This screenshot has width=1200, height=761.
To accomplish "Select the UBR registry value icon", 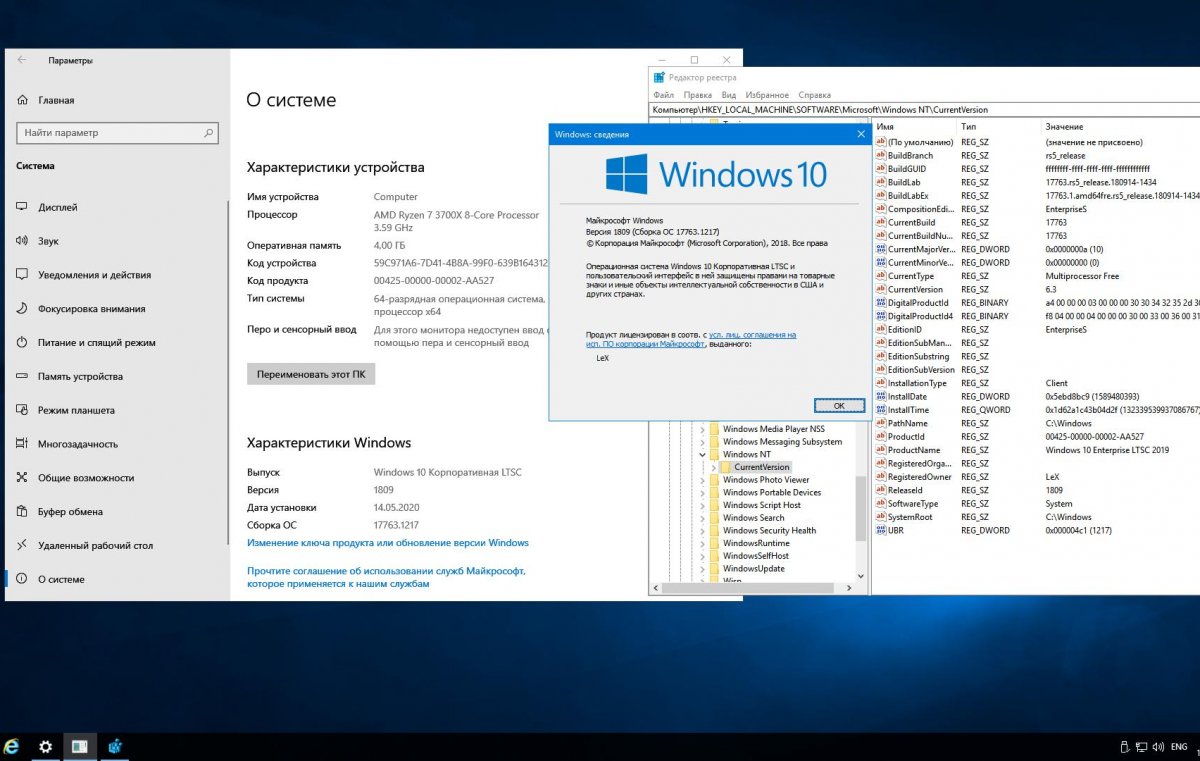I will (881, 530).
